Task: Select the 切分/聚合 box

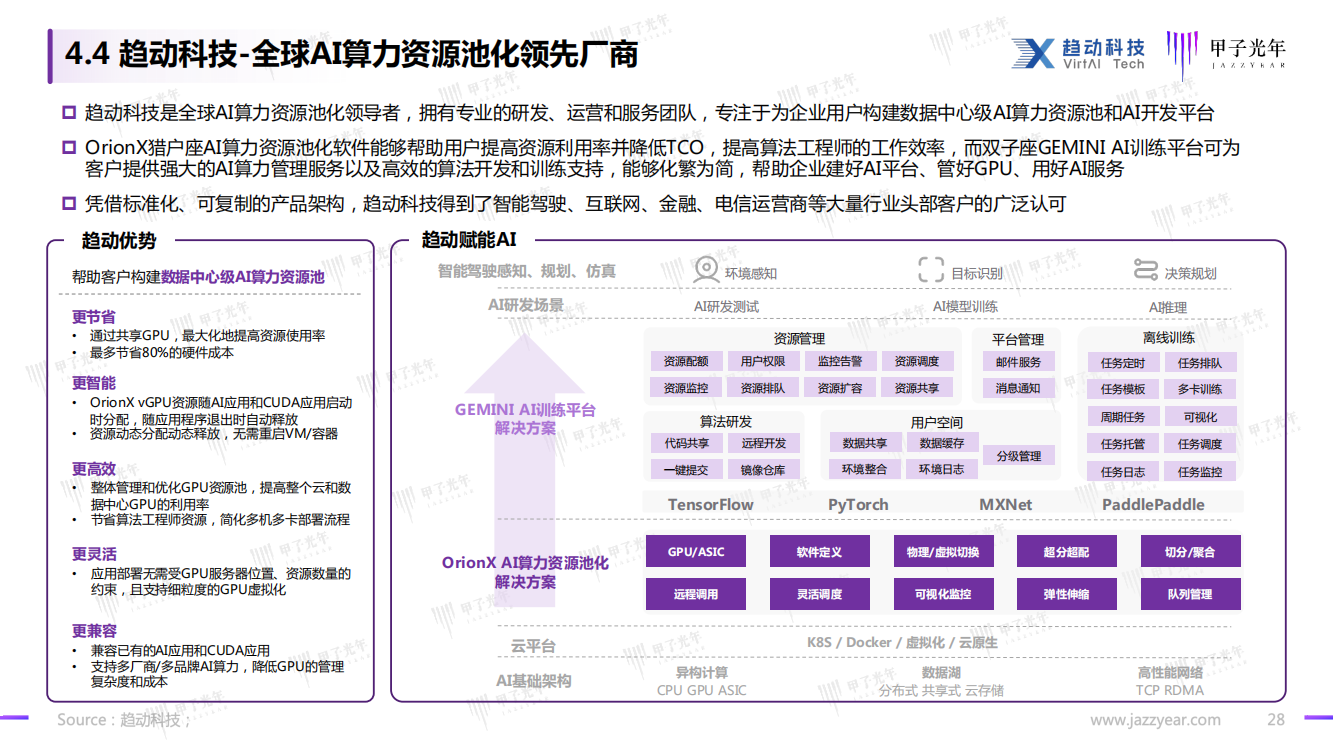Action: click(1190, 552)
